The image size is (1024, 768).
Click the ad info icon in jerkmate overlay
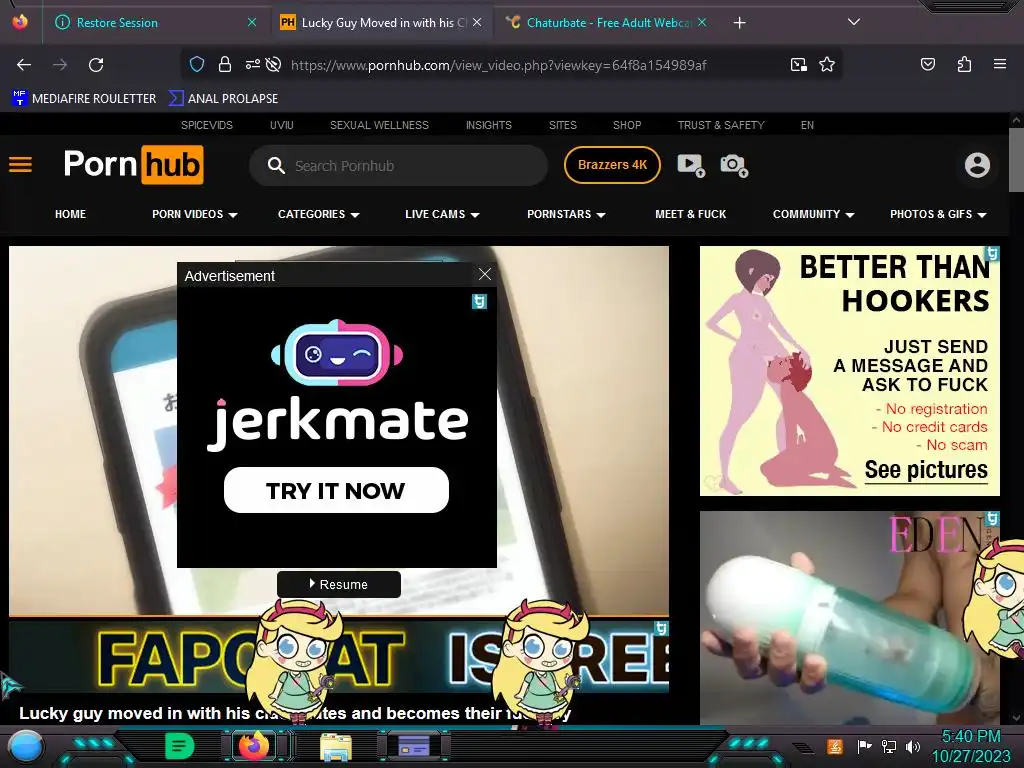[479, 301]
